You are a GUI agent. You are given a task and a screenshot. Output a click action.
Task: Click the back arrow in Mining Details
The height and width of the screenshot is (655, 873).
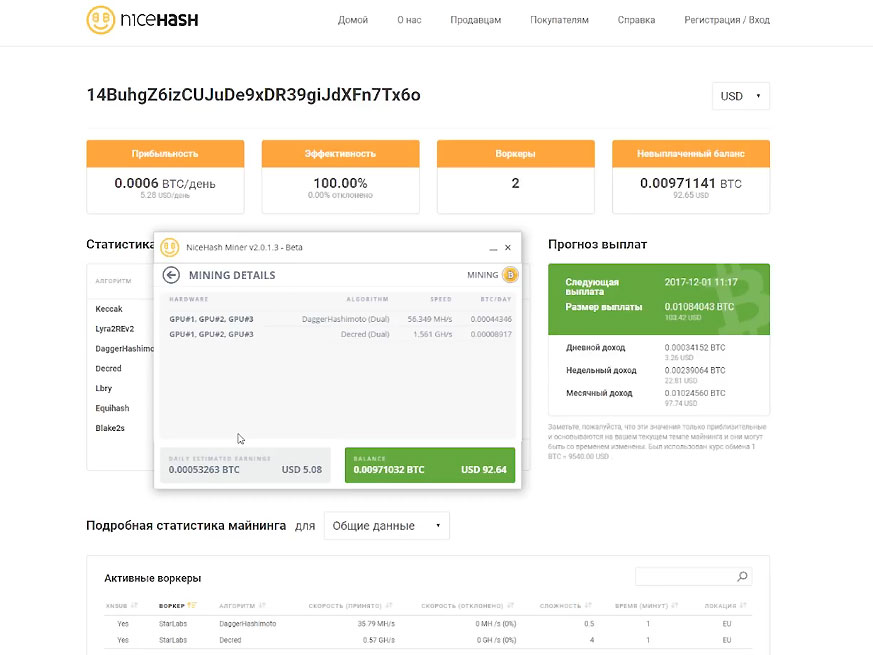coord(171,275)
